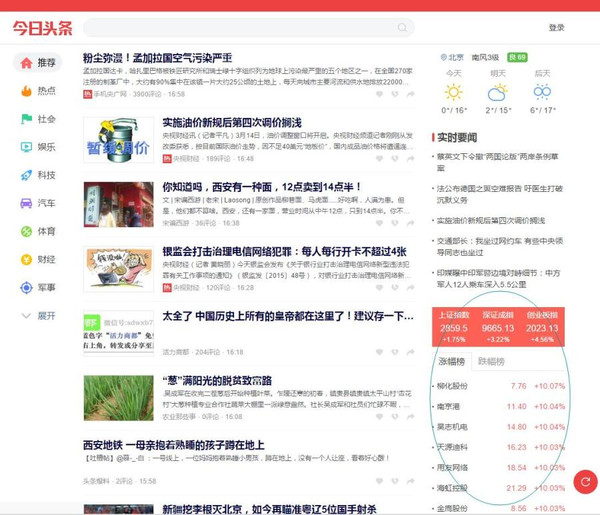
Task: Select stock row 用友网络
Action: pos(499,468)
